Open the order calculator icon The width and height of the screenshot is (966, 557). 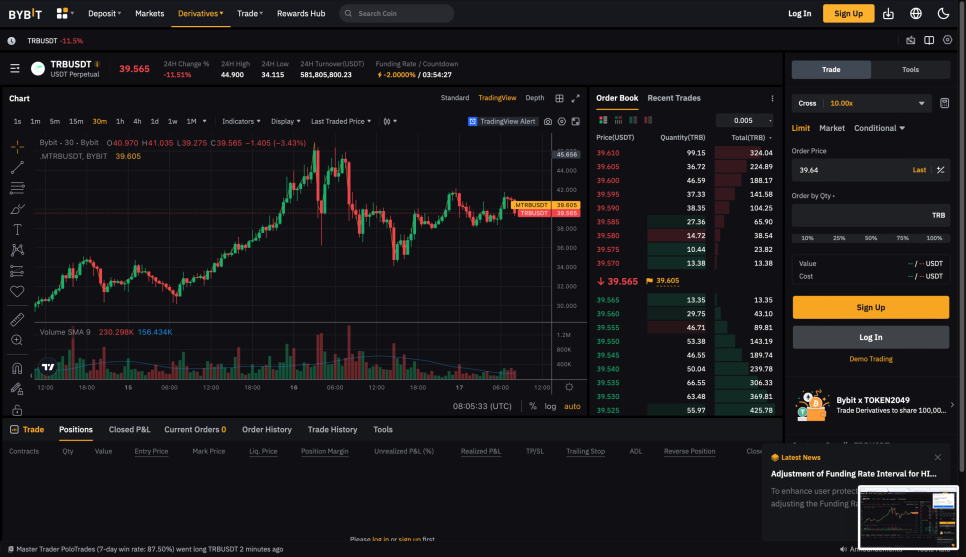944,103
